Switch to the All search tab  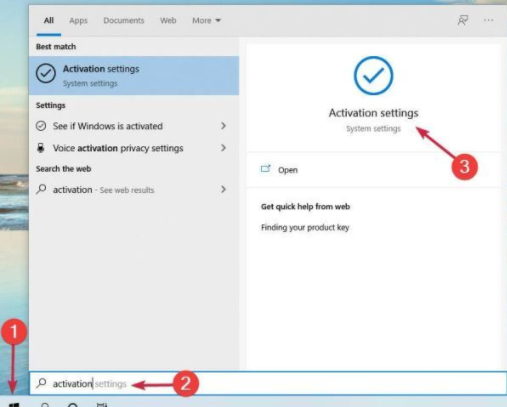coord(49,21)
